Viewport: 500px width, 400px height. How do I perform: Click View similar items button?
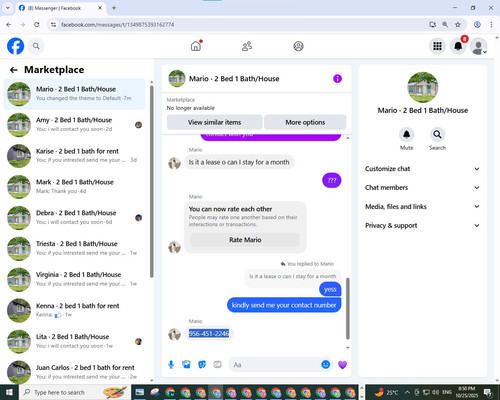214,122
